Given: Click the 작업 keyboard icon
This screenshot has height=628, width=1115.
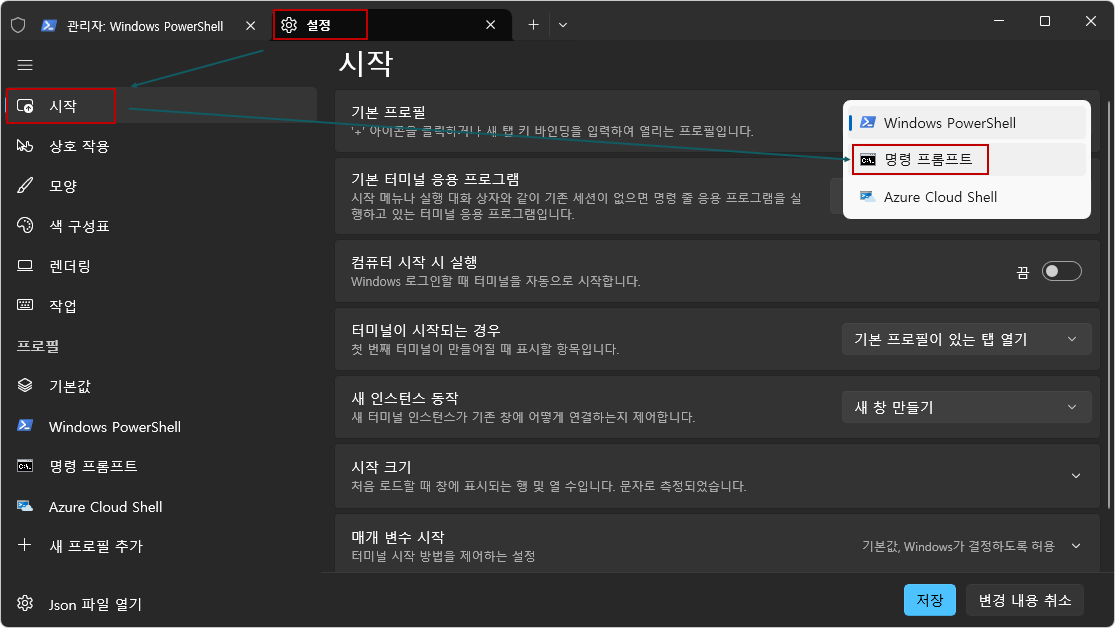Looking at the screenshot, I should 25,305.
